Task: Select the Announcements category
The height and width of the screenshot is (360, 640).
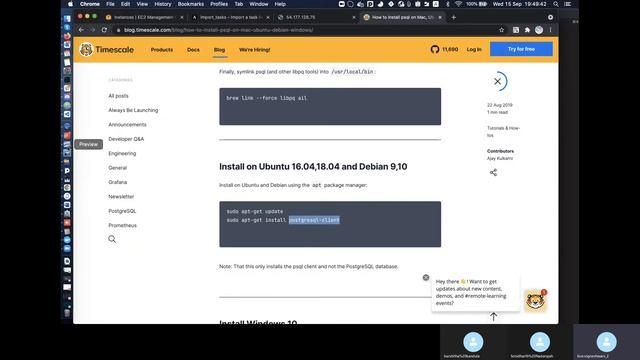Action: point(127,124)
